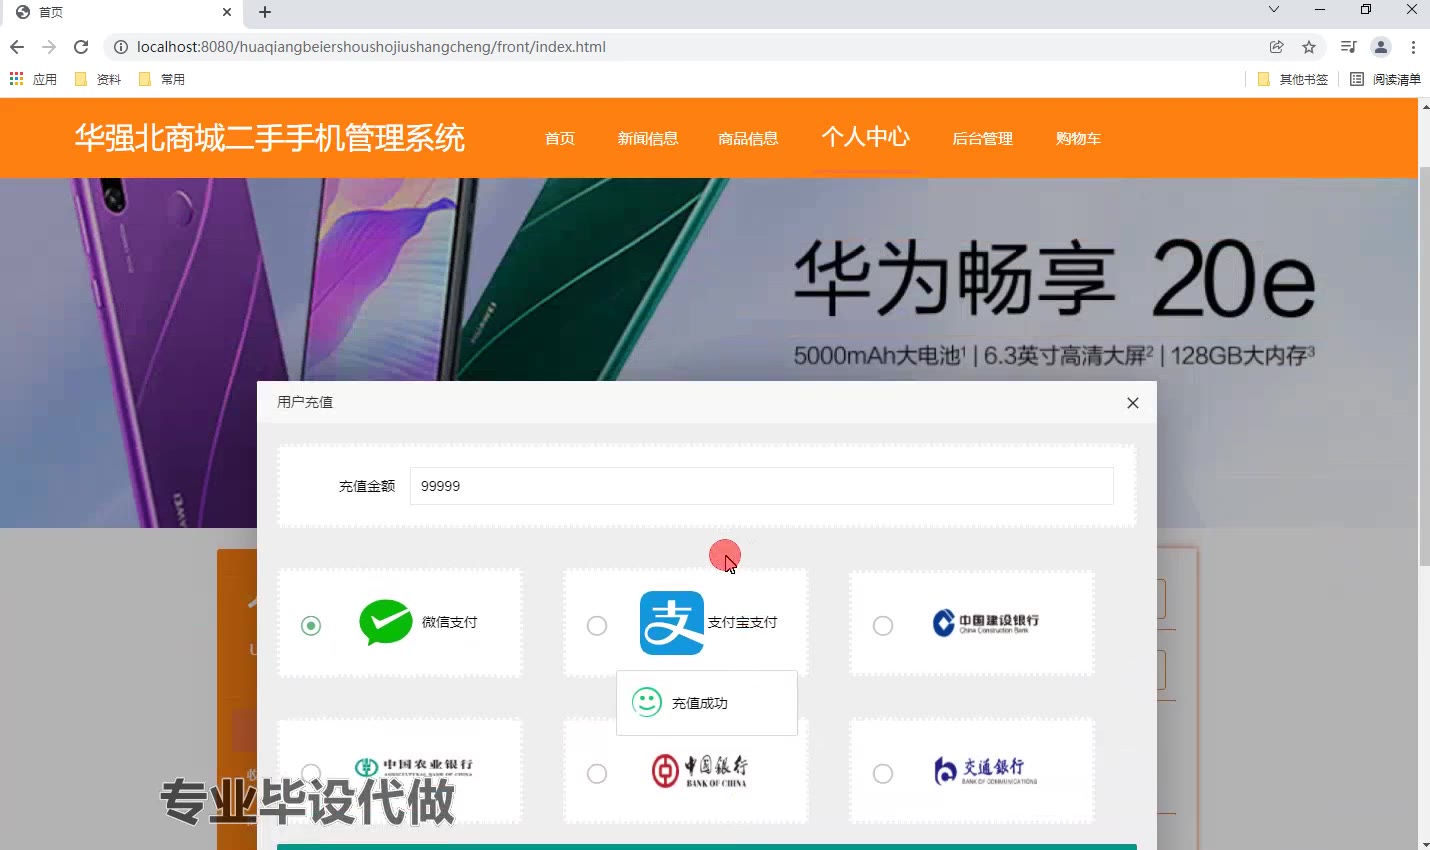The height and width of the screenshot is (850, 1430).
Task: Open 新闻信息 navigation item
Action: (648, 138)
